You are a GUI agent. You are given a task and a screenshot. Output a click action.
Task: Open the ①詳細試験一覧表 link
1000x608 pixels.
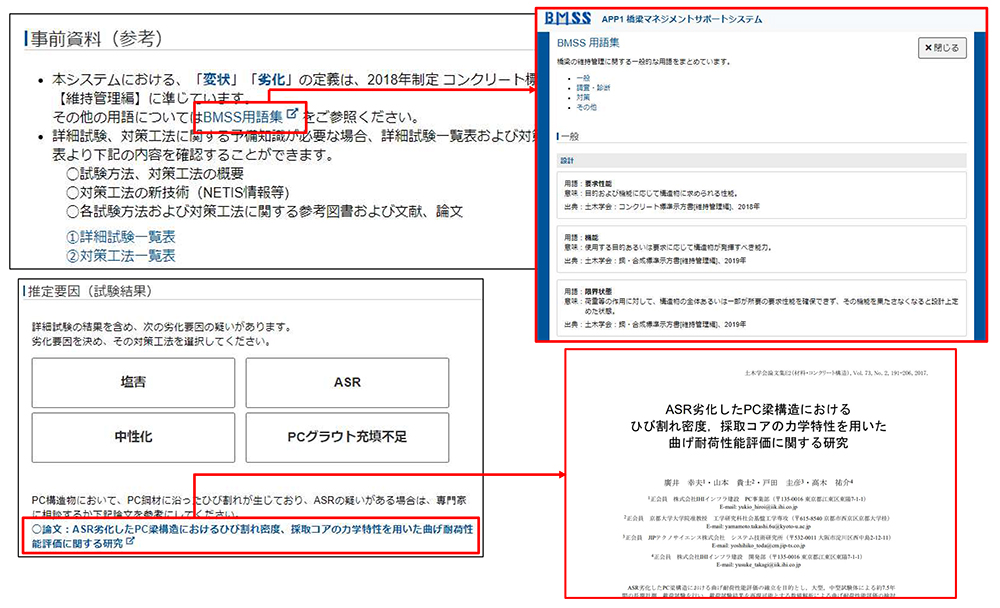(x=120, y=236)
